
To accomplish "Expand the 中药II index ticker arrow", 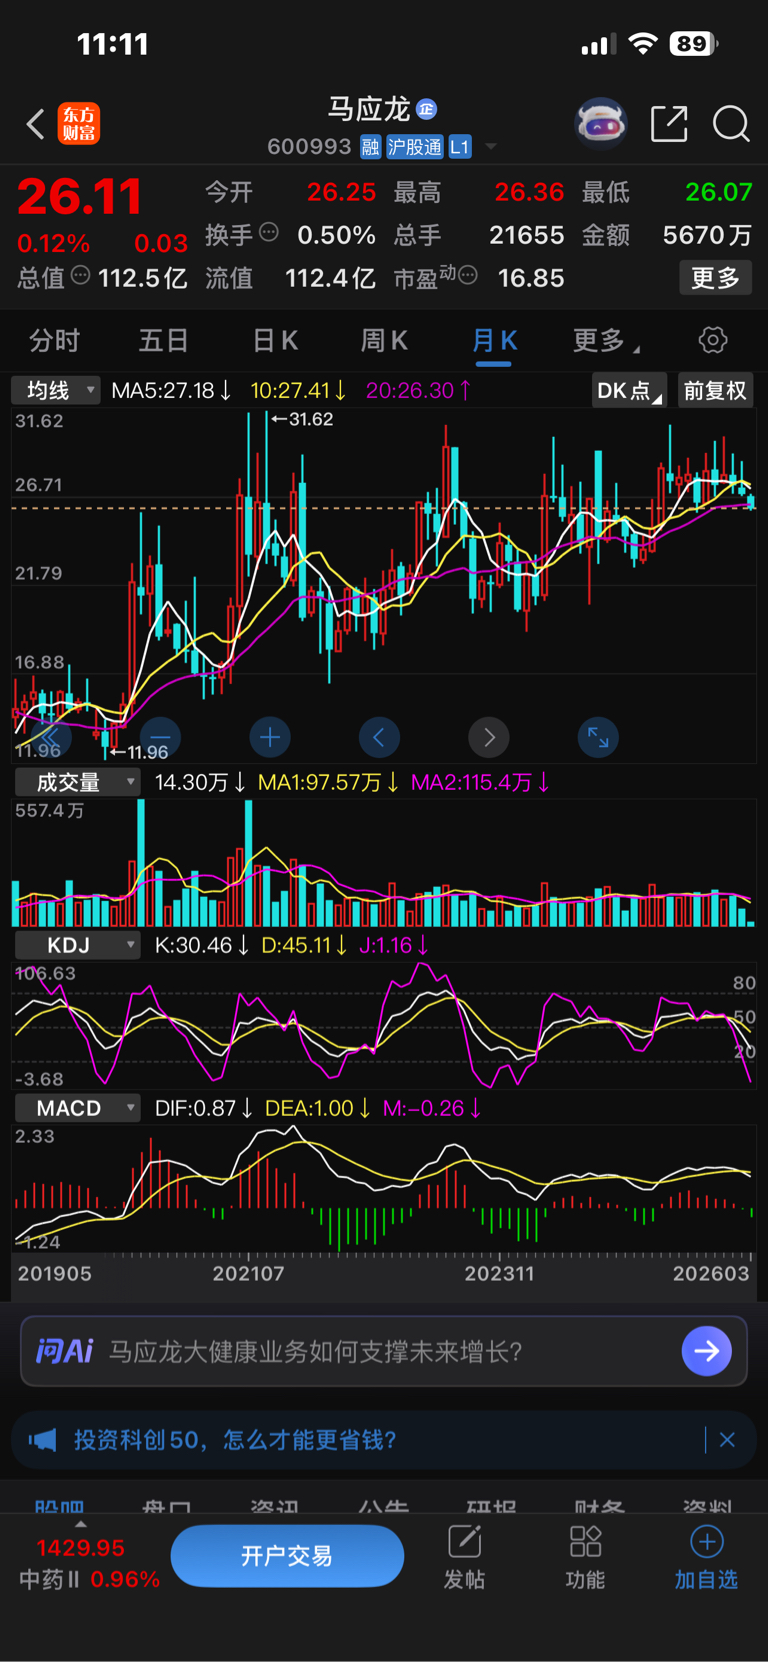I will (x=81, y=1524).
